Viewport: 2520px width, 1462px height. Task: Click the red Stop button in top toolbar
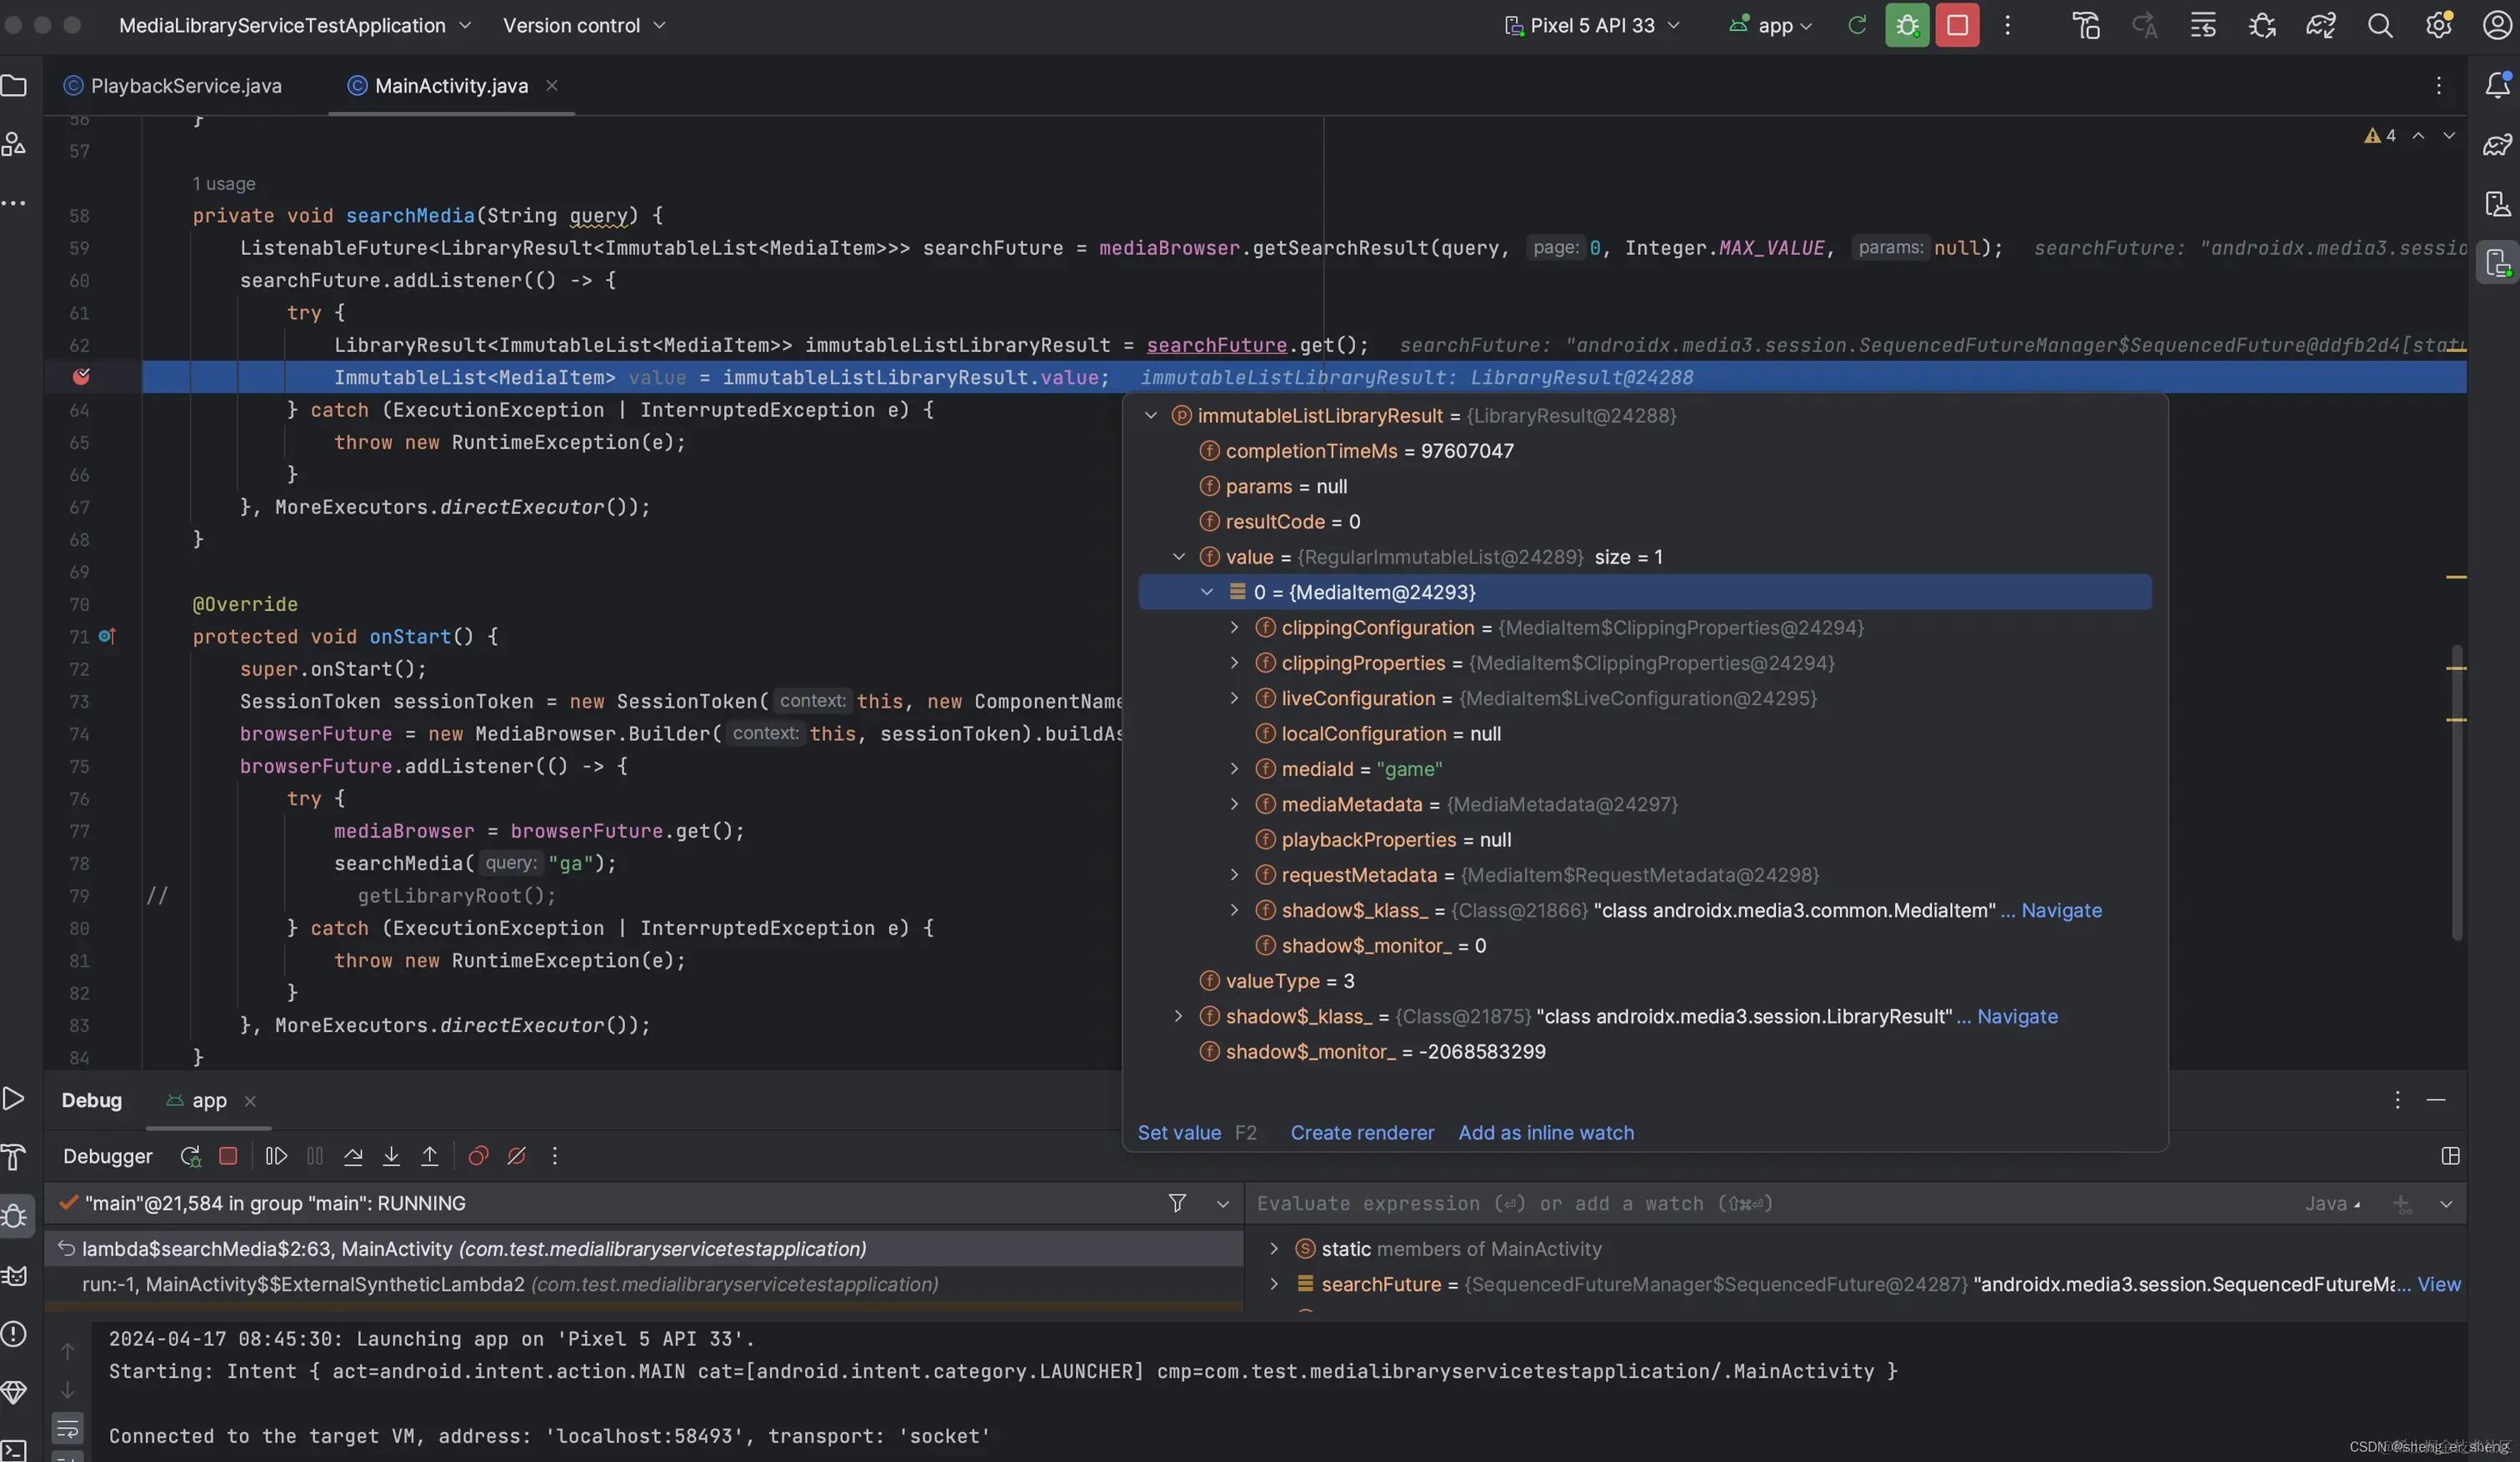(x=1956, y=26)
